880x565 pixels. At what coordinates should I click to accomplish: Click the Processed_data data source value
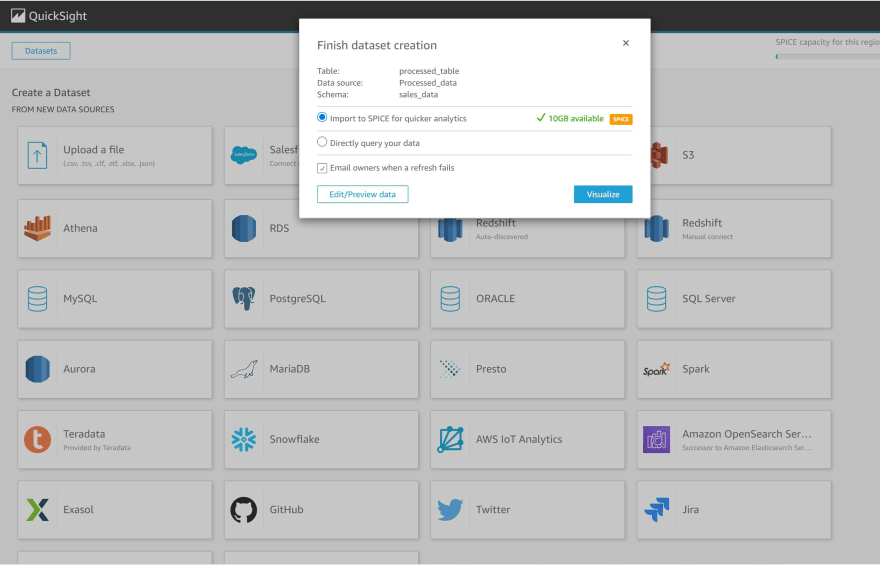click(428, 83)
